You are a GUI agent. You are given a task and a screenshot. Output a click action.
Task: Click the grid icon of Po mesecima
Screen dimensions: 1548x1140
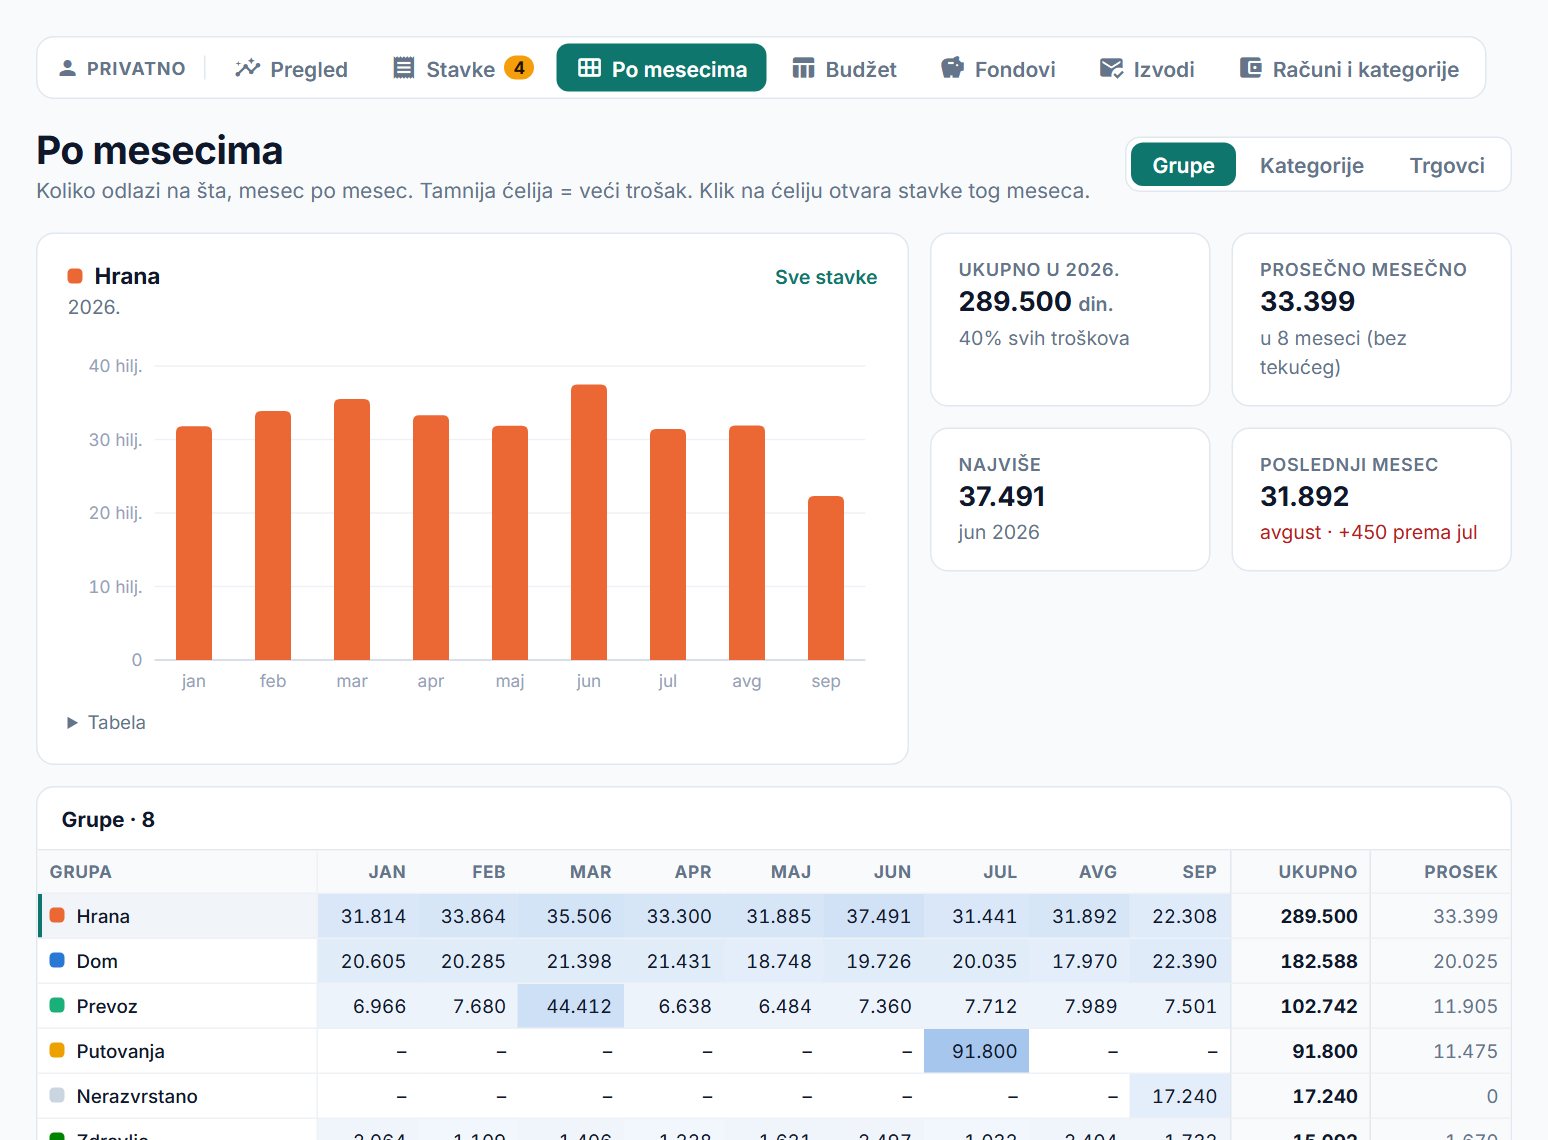click(590, 68)
